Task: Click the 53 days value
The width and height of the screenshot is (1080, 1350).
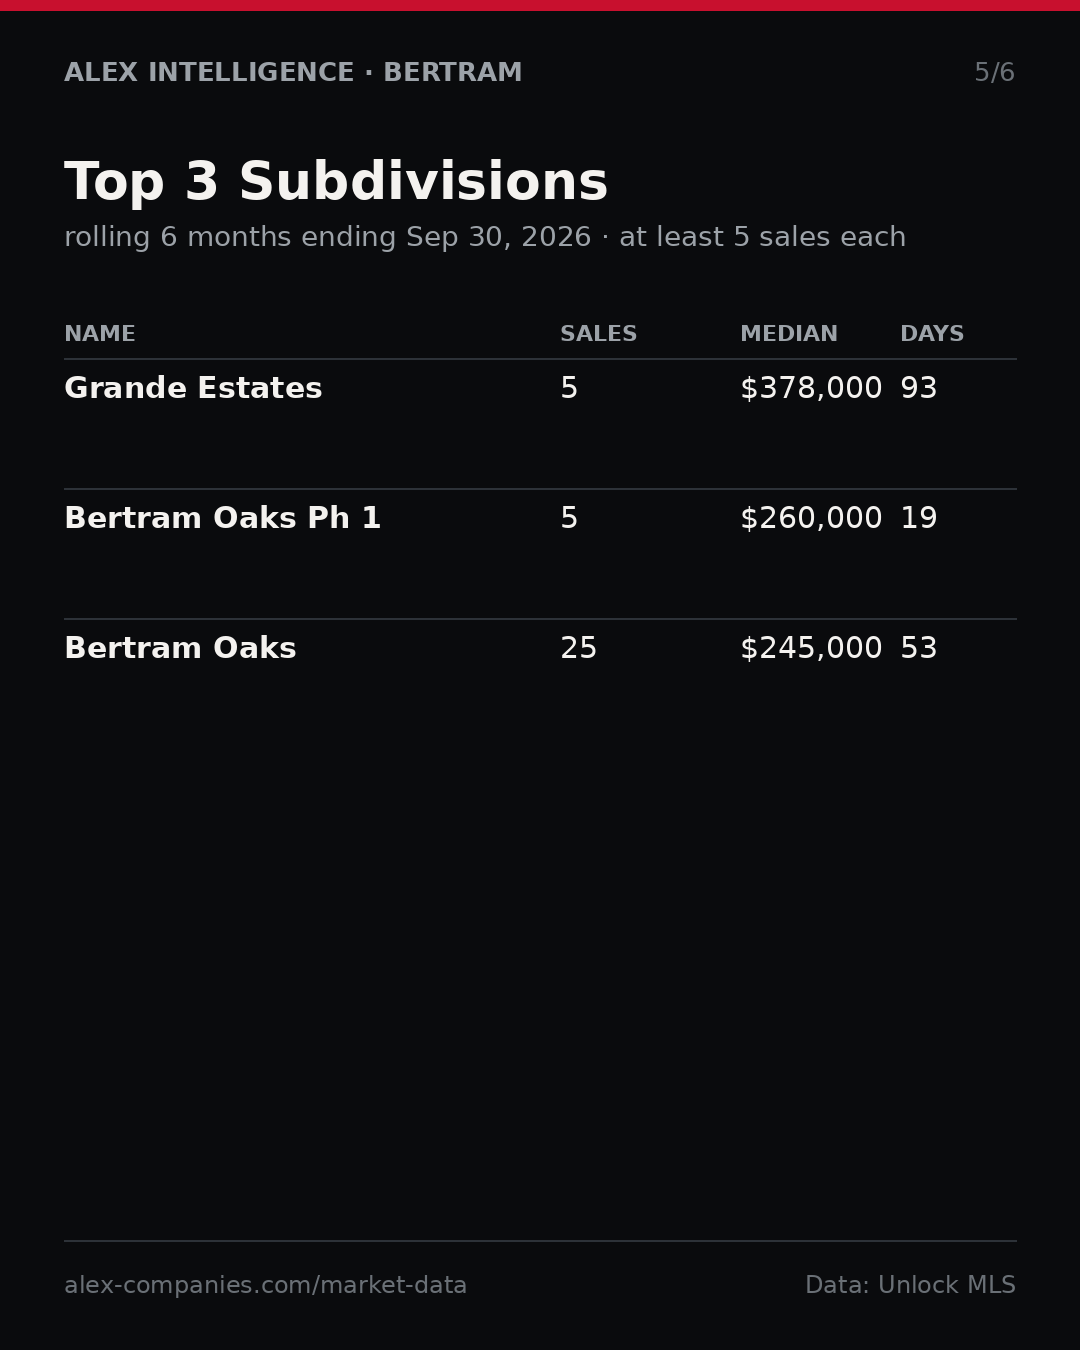Action: point(919,649)
